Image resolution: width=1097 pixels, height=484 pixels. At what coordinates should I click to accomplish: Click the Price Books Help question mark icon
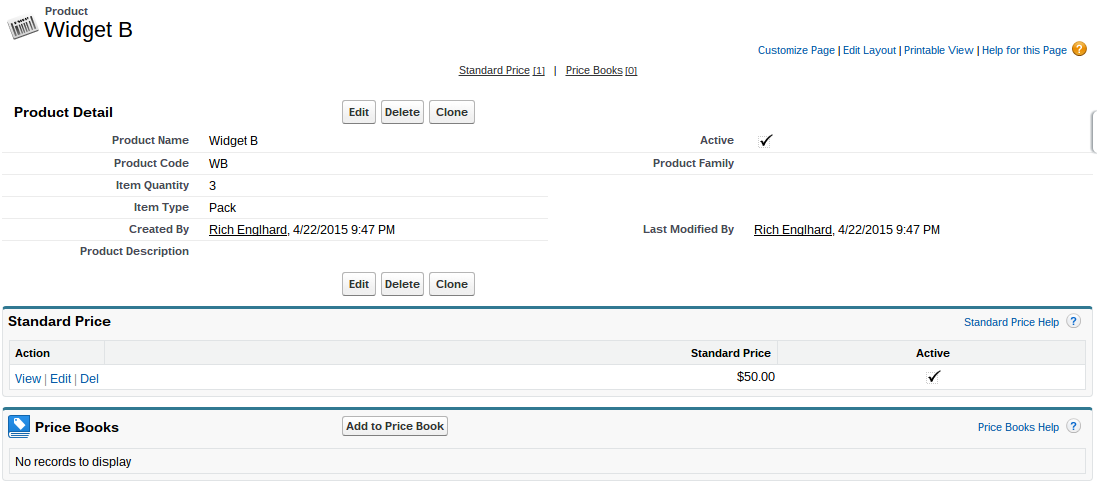click(x=1073, y=427)
